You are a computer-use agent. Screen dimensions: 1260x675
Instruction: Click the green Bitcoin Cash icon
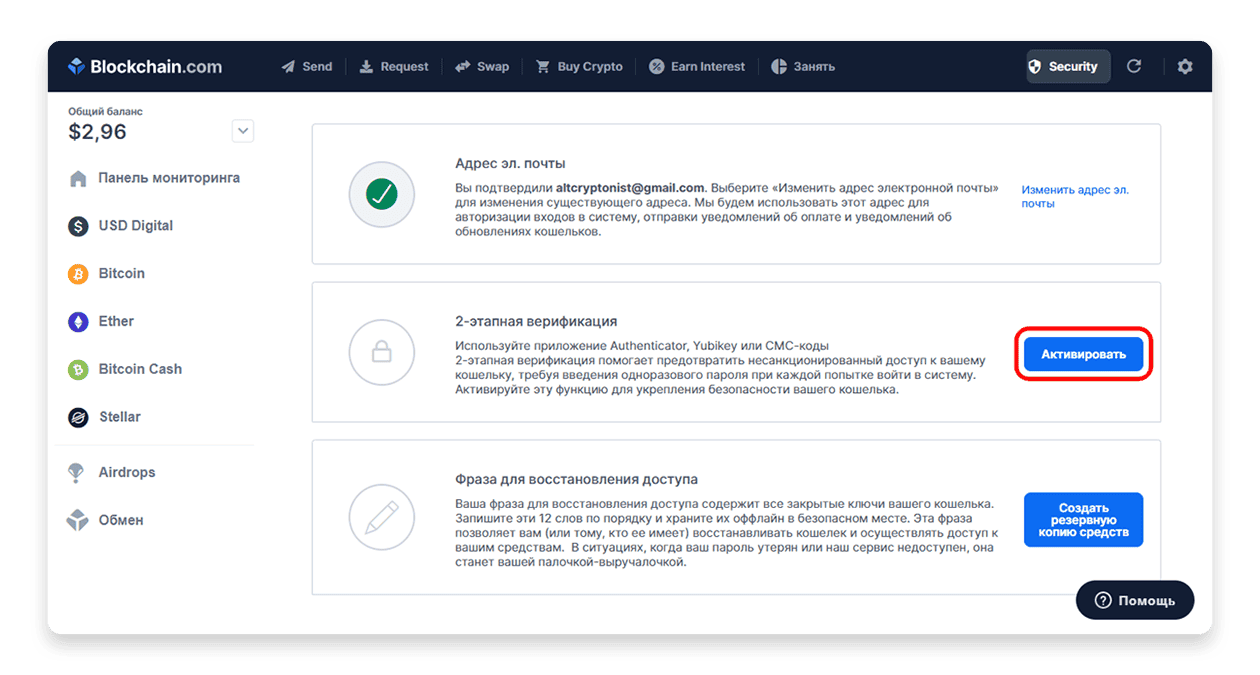point(78,370)
